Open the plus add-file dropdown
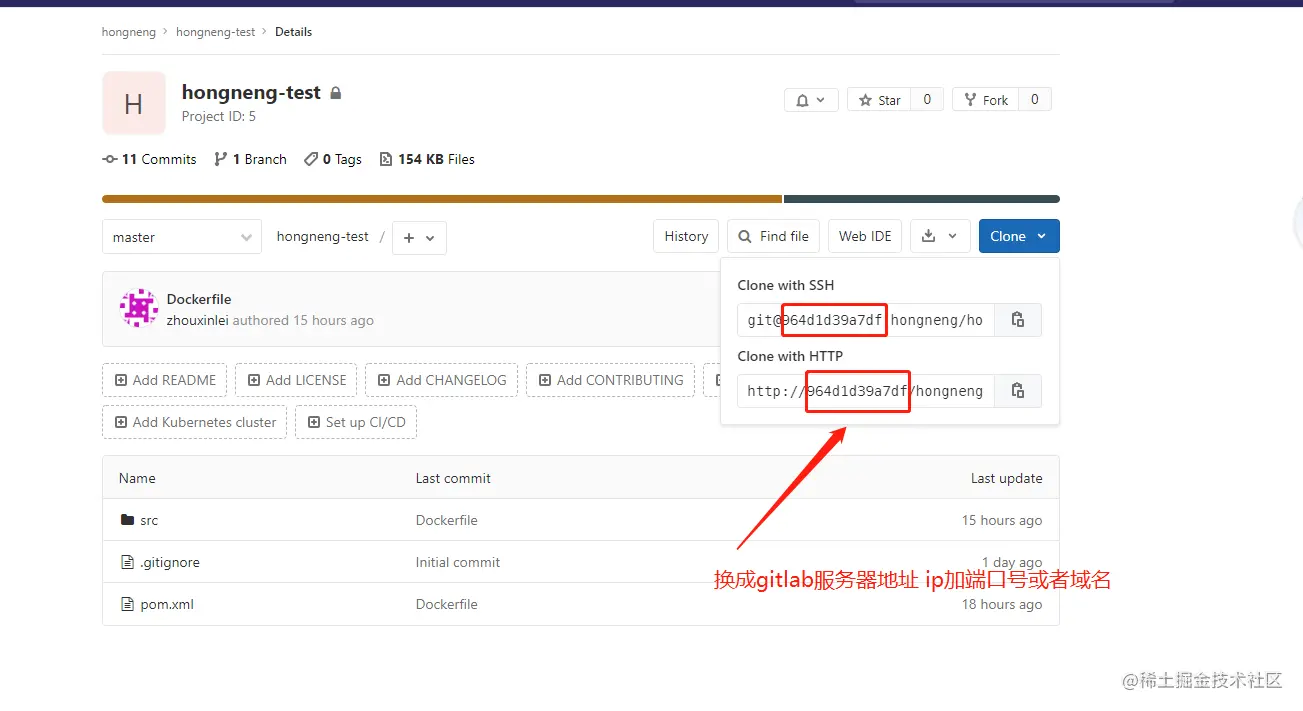The image size is (1303, 711). [419, 238]
